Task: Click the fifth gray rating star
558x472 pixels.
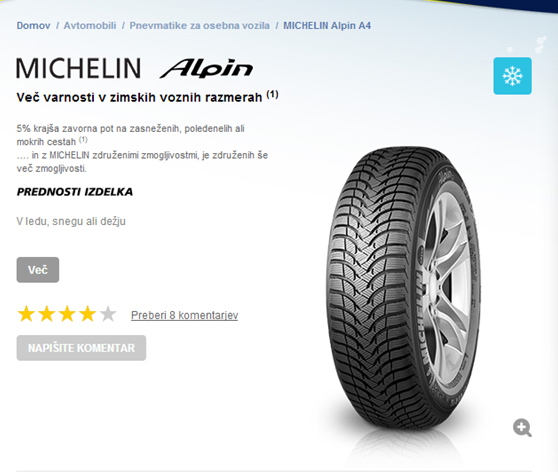Action: point(108,314)
